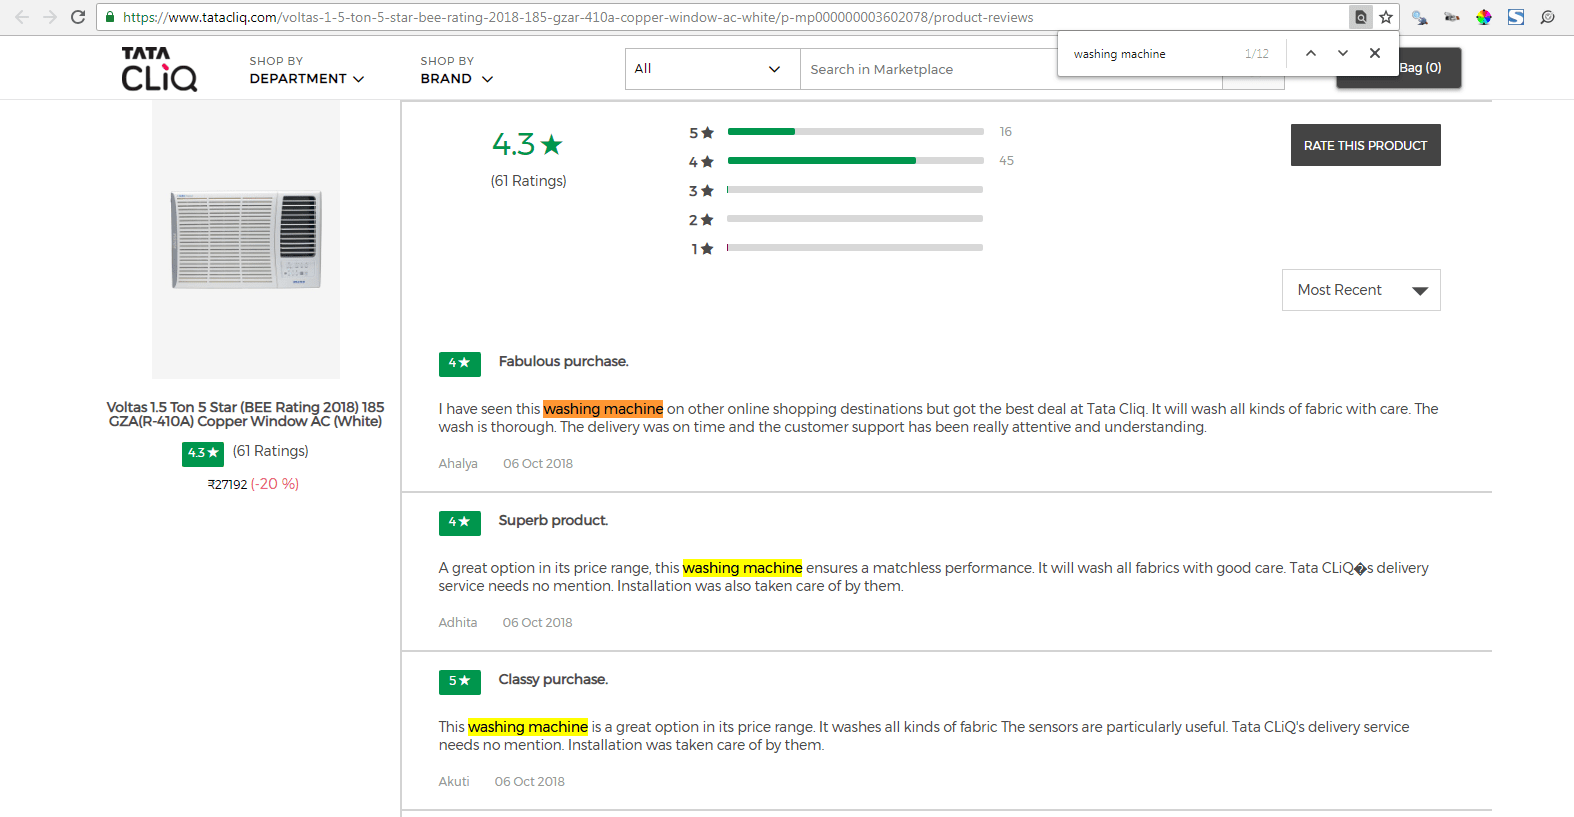Click the find box containing washing machine
Image resolution: width=1574 pixels, height=817 pixels.
(x=1150, y=54)
